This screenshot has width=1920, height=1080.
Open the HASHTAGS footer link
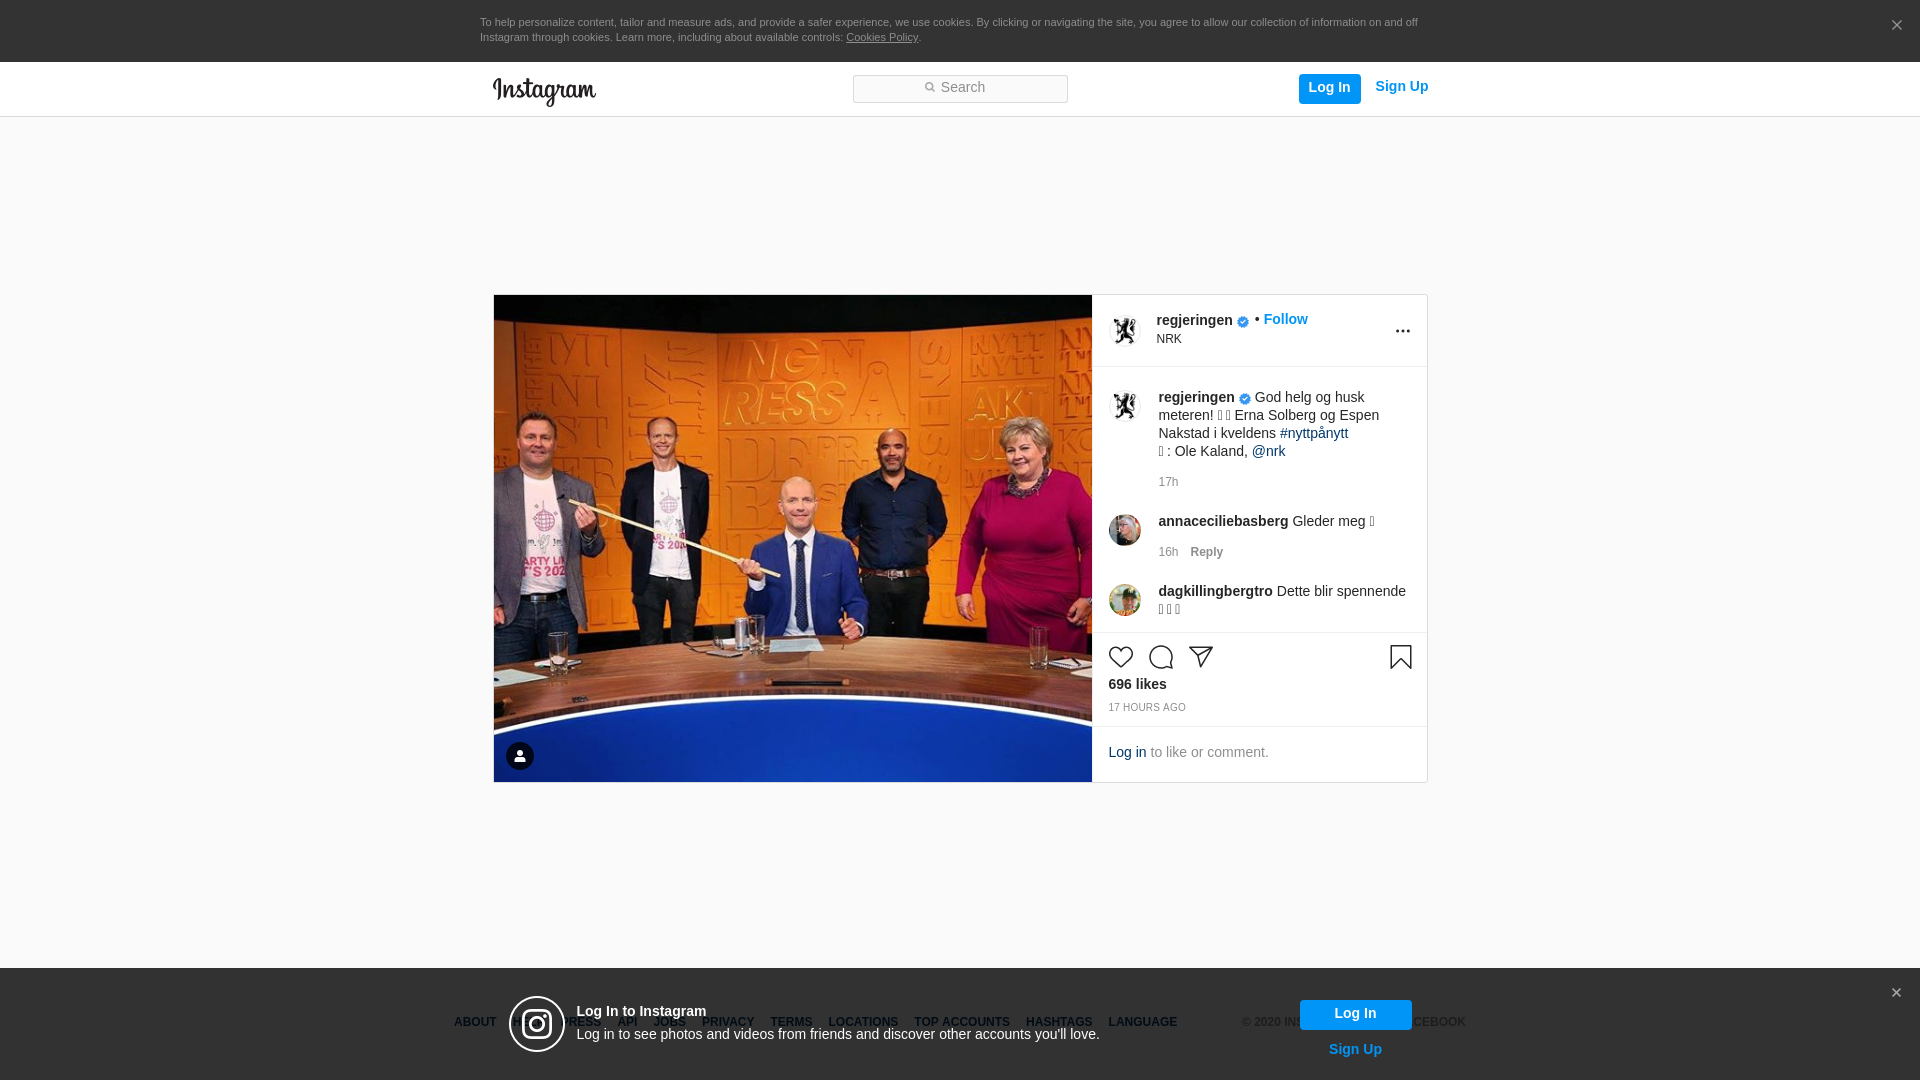click(x=1059, y=1023)
